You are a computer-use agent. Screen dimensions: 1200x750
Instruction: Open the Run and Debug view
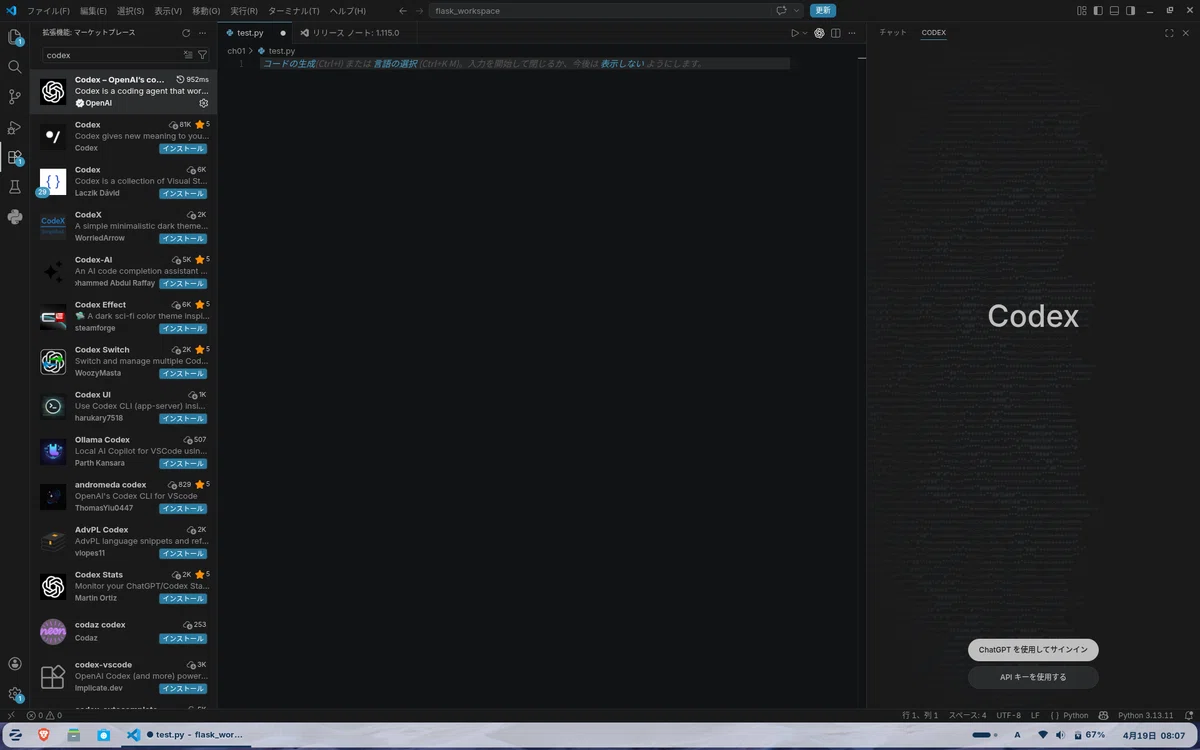(x=14, y=127)
